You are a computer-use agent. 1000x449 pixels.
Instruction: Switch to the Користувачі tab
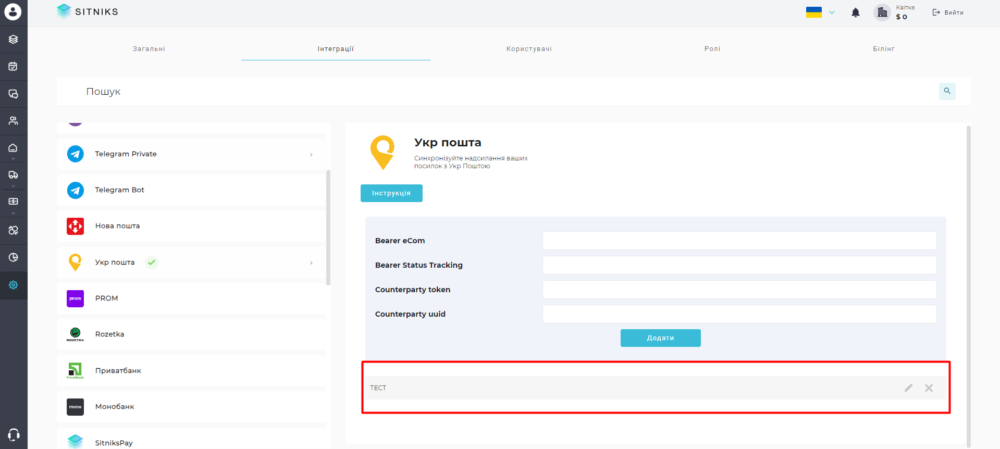(x=529, y=49)
